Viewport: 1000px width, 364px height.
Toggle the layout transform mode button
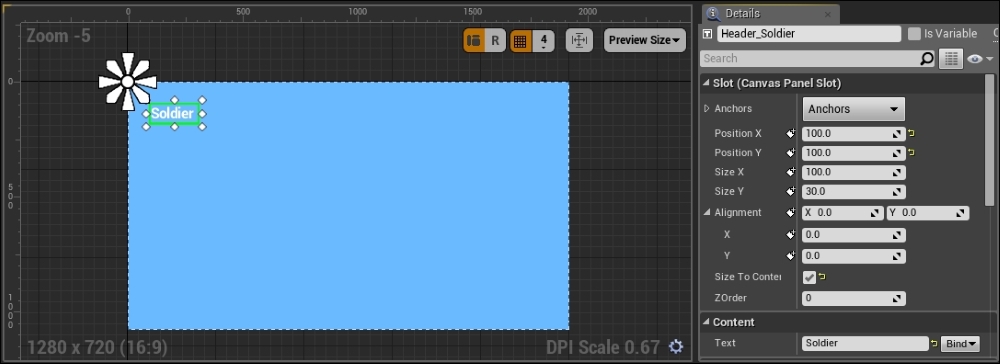(x=474, y=41)
